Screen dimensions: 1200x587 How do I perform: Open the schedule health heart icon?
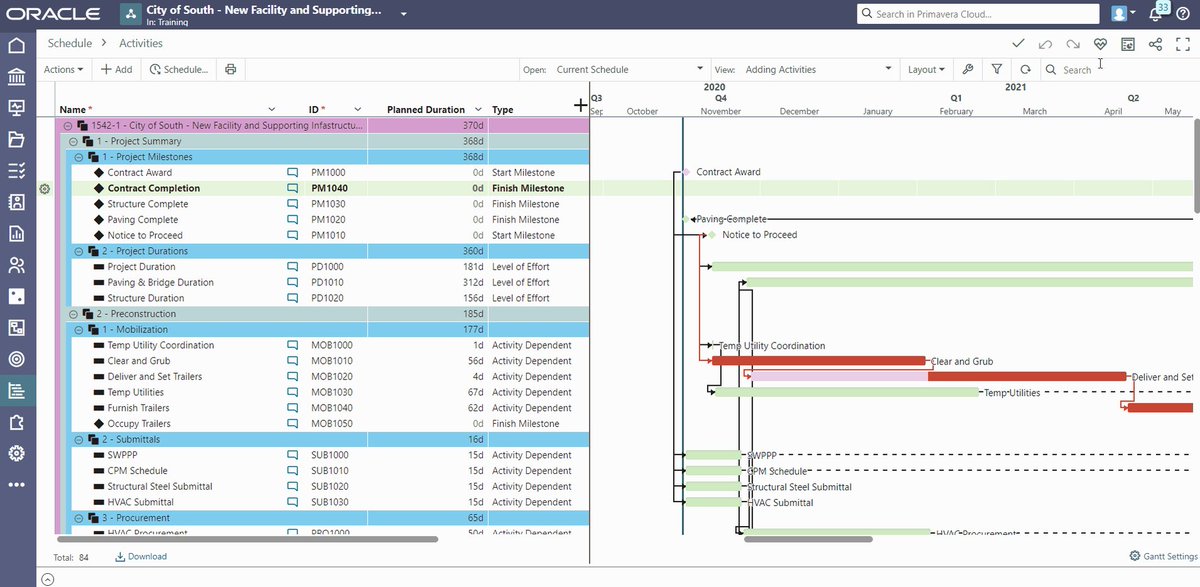(x=1100, y=44)
